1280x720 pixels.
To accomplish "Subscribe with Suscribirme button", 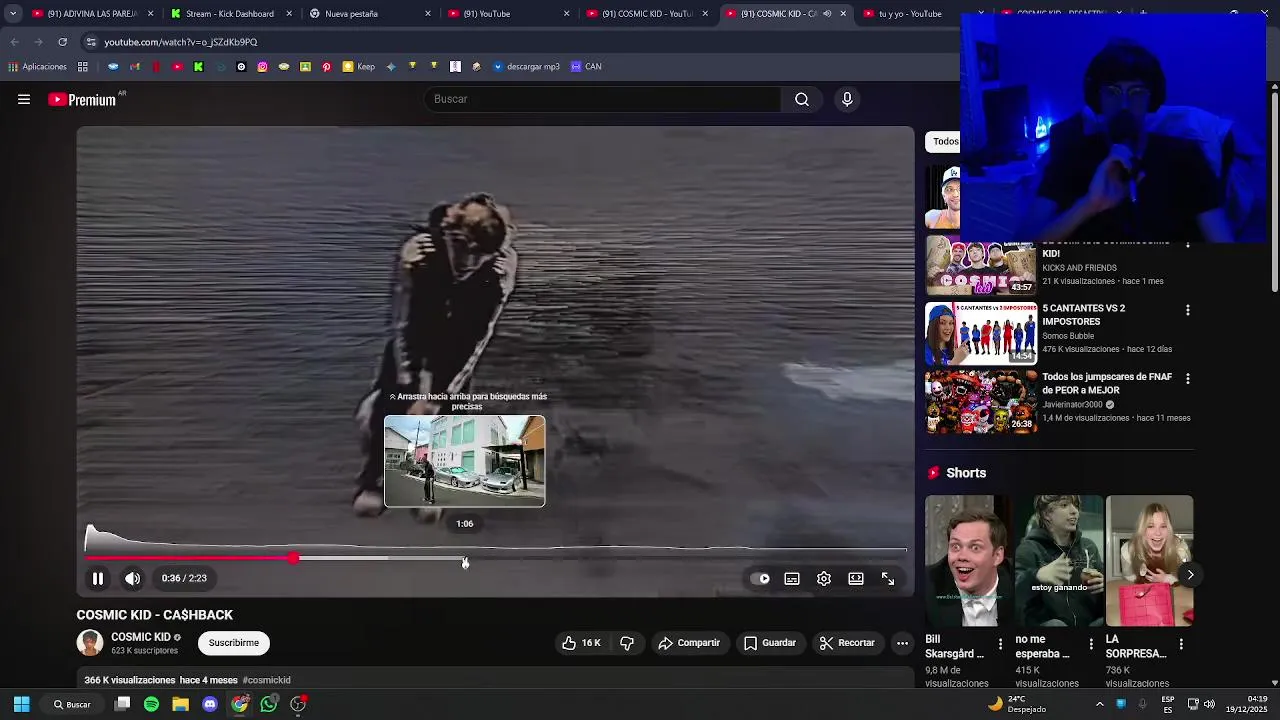I will (x=234, y=643).
